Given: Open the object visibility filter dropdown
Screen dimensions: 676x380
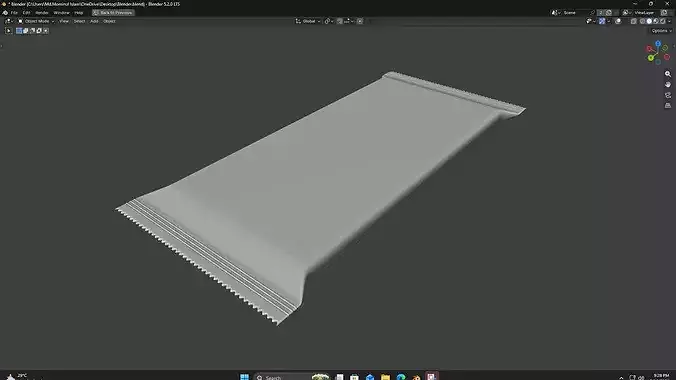Looking at the screenshot, I should click(x=590, y=21).
